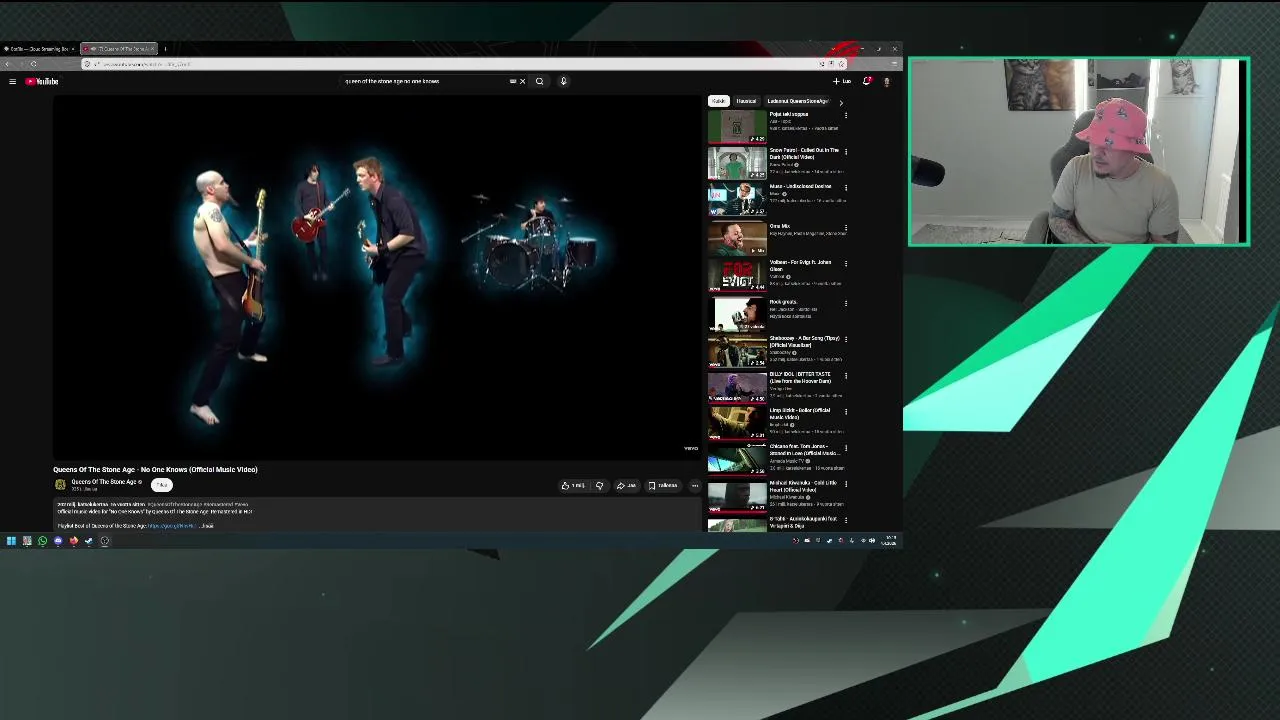Click the Luo create button
The height and width of the screenshot is (720, 1280).
click(842, 81)
